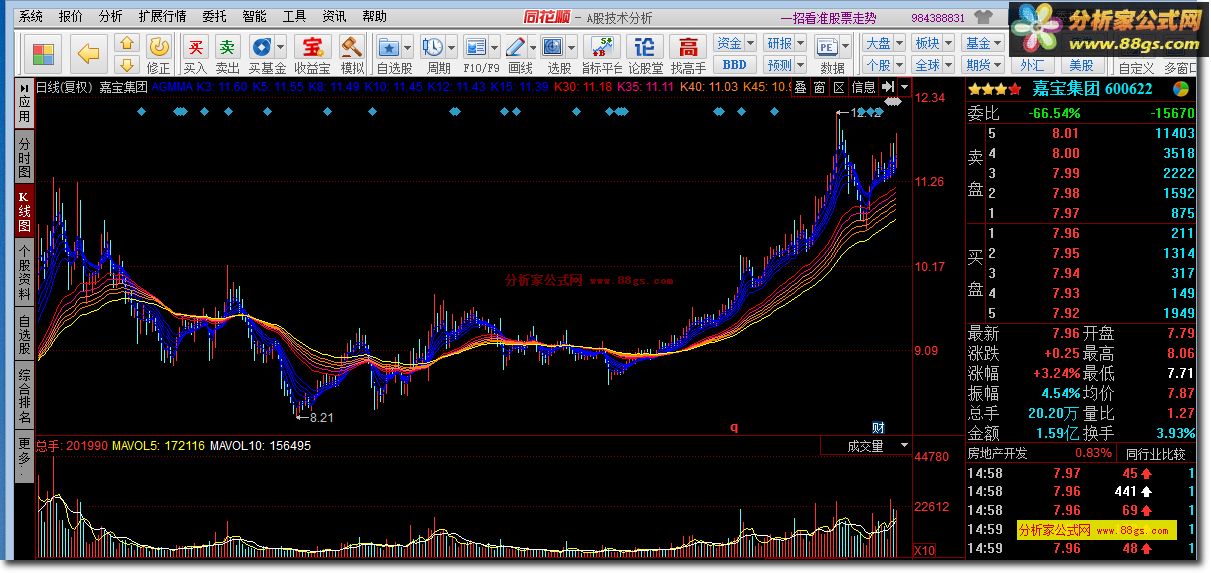Click the 一招看准股票走势 link
The width and height of the screenshot is (1211, 573).
[828, 18]
